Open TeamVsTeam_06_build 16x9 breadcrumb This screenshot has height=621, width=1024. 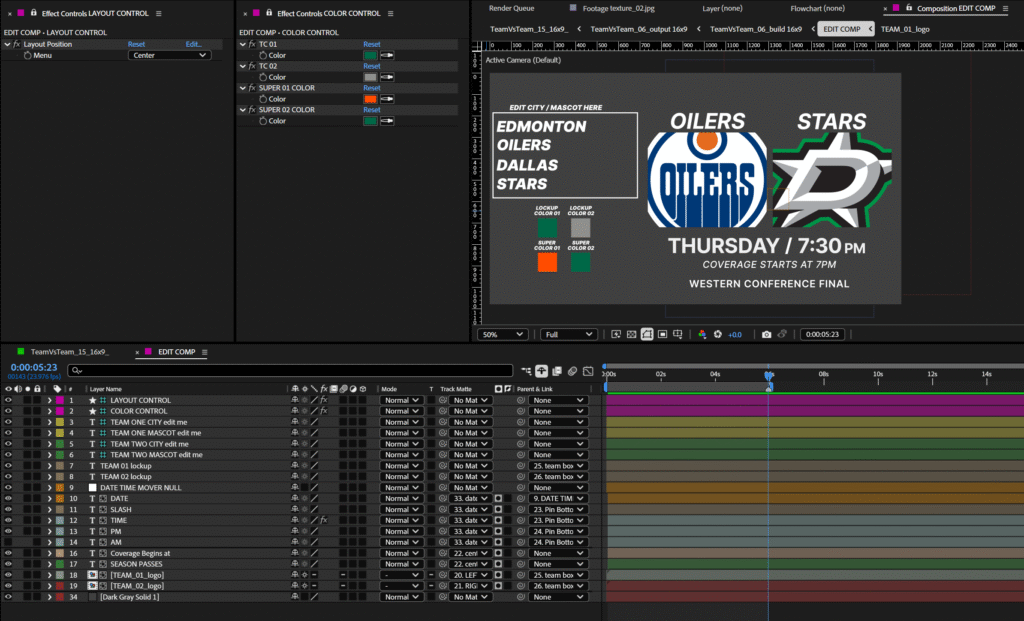click(x=756, y=29)
